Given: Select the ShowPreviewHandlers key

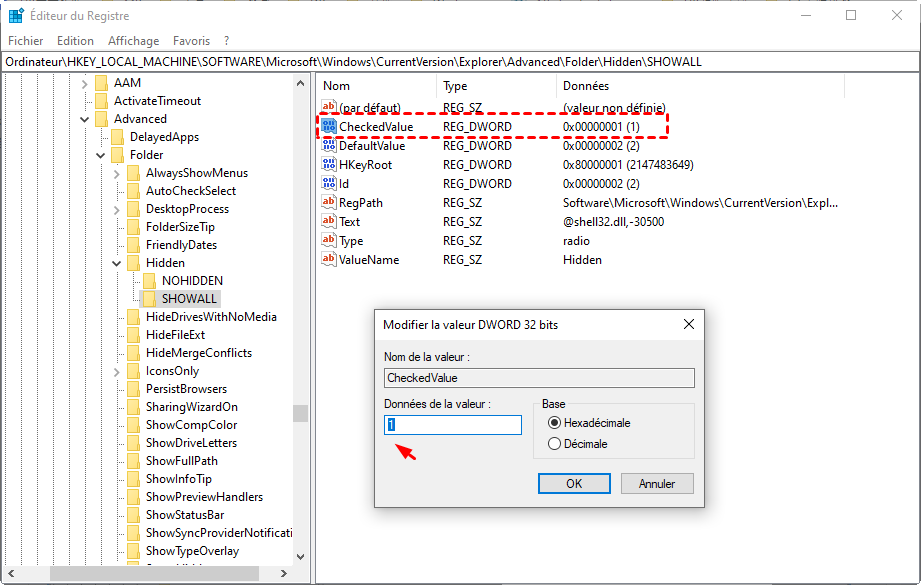Looking at the screenshot, I should [204, 497].
